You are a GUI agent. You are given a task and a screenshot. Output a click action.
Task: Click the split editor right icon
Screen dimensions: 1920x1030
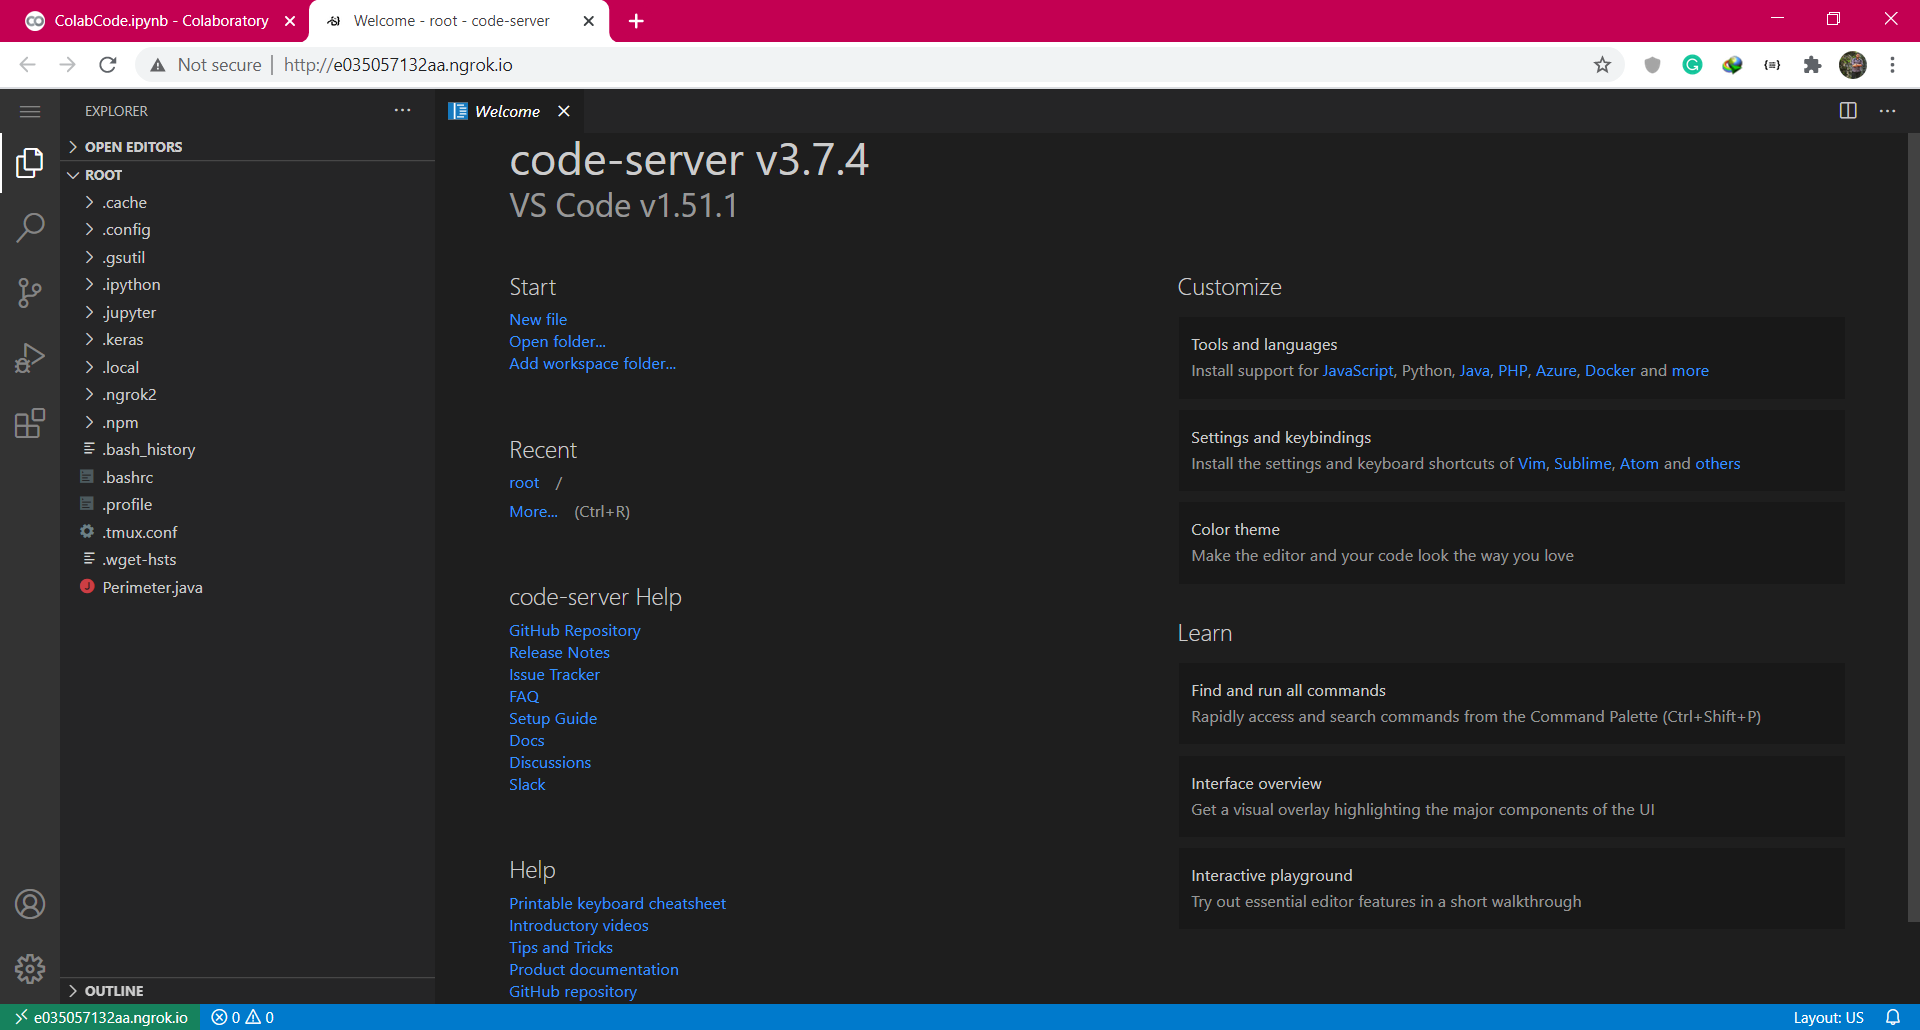(x=1848, y=111)
